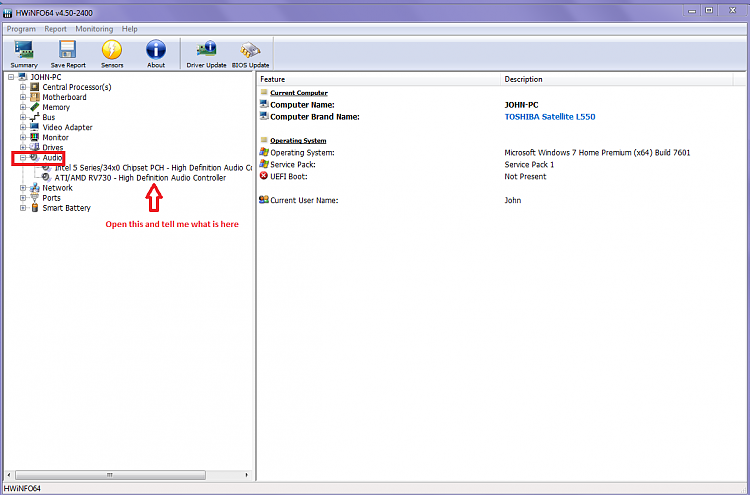Select the Video Adapter icon
Viewport: 750px width, 495px height.
pyautogui.click(x=34, y=127)
